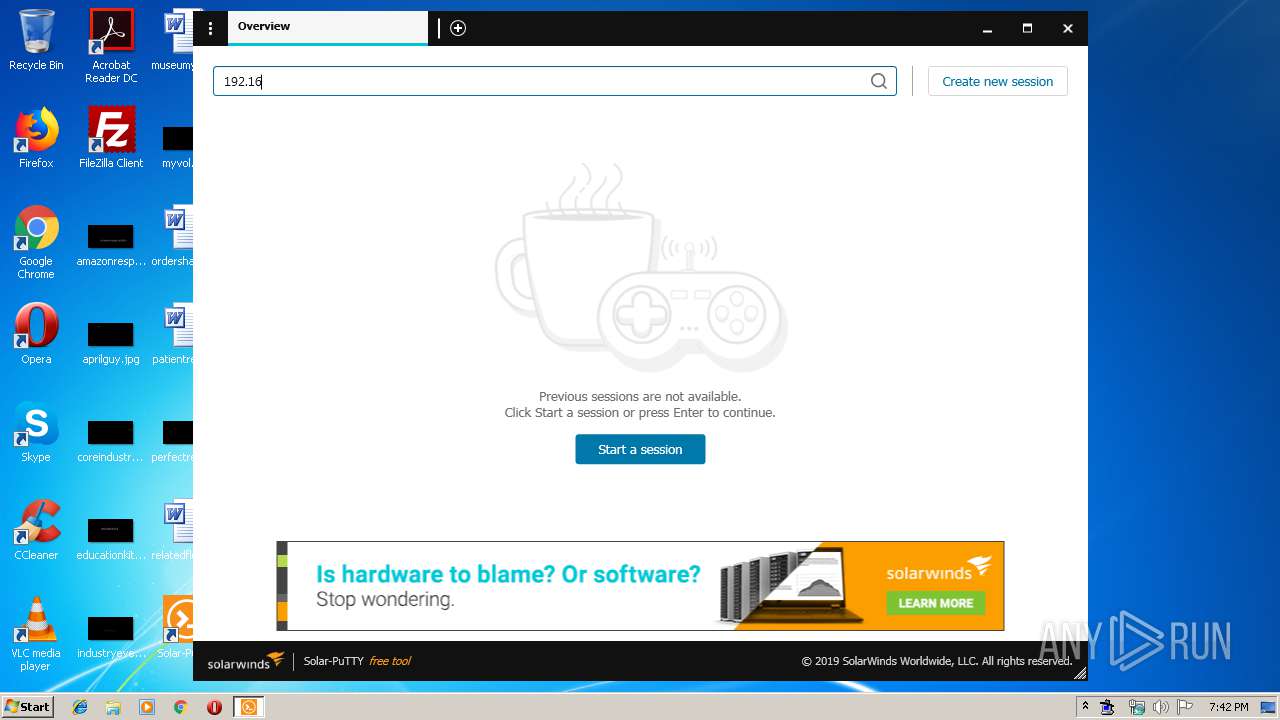Launch Google Chrome from desktop
1280x720 pixels.
[x=36, y=242]
